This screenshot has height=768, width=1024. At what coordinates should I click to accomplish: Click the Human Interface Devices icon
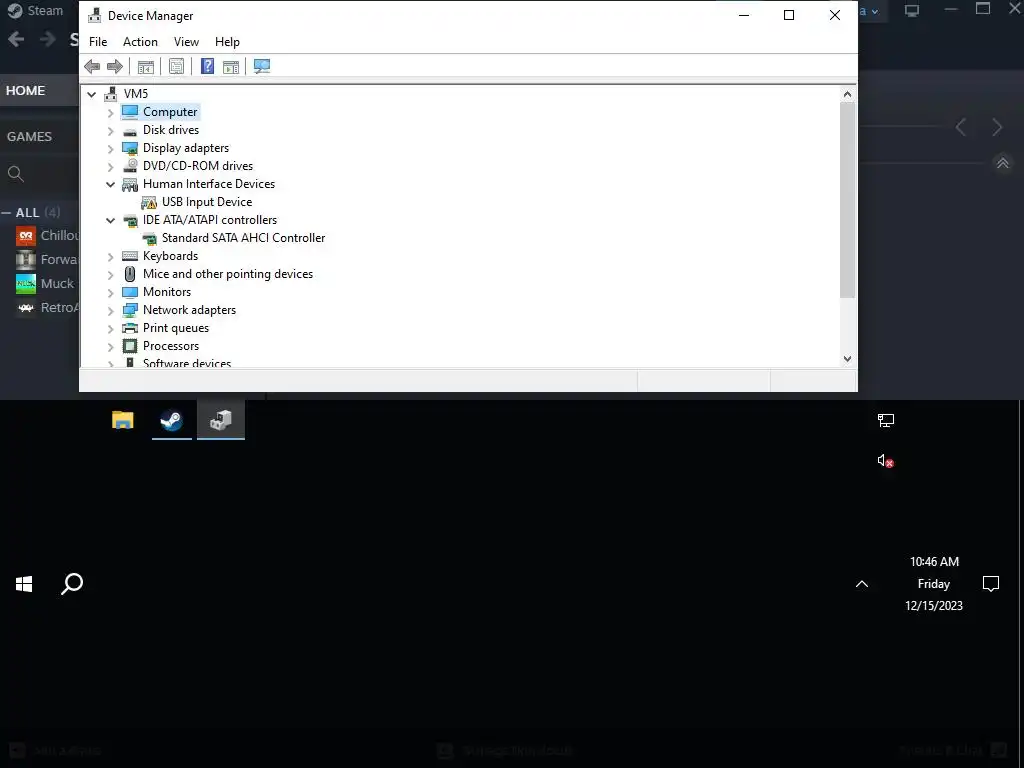(130, 184)
